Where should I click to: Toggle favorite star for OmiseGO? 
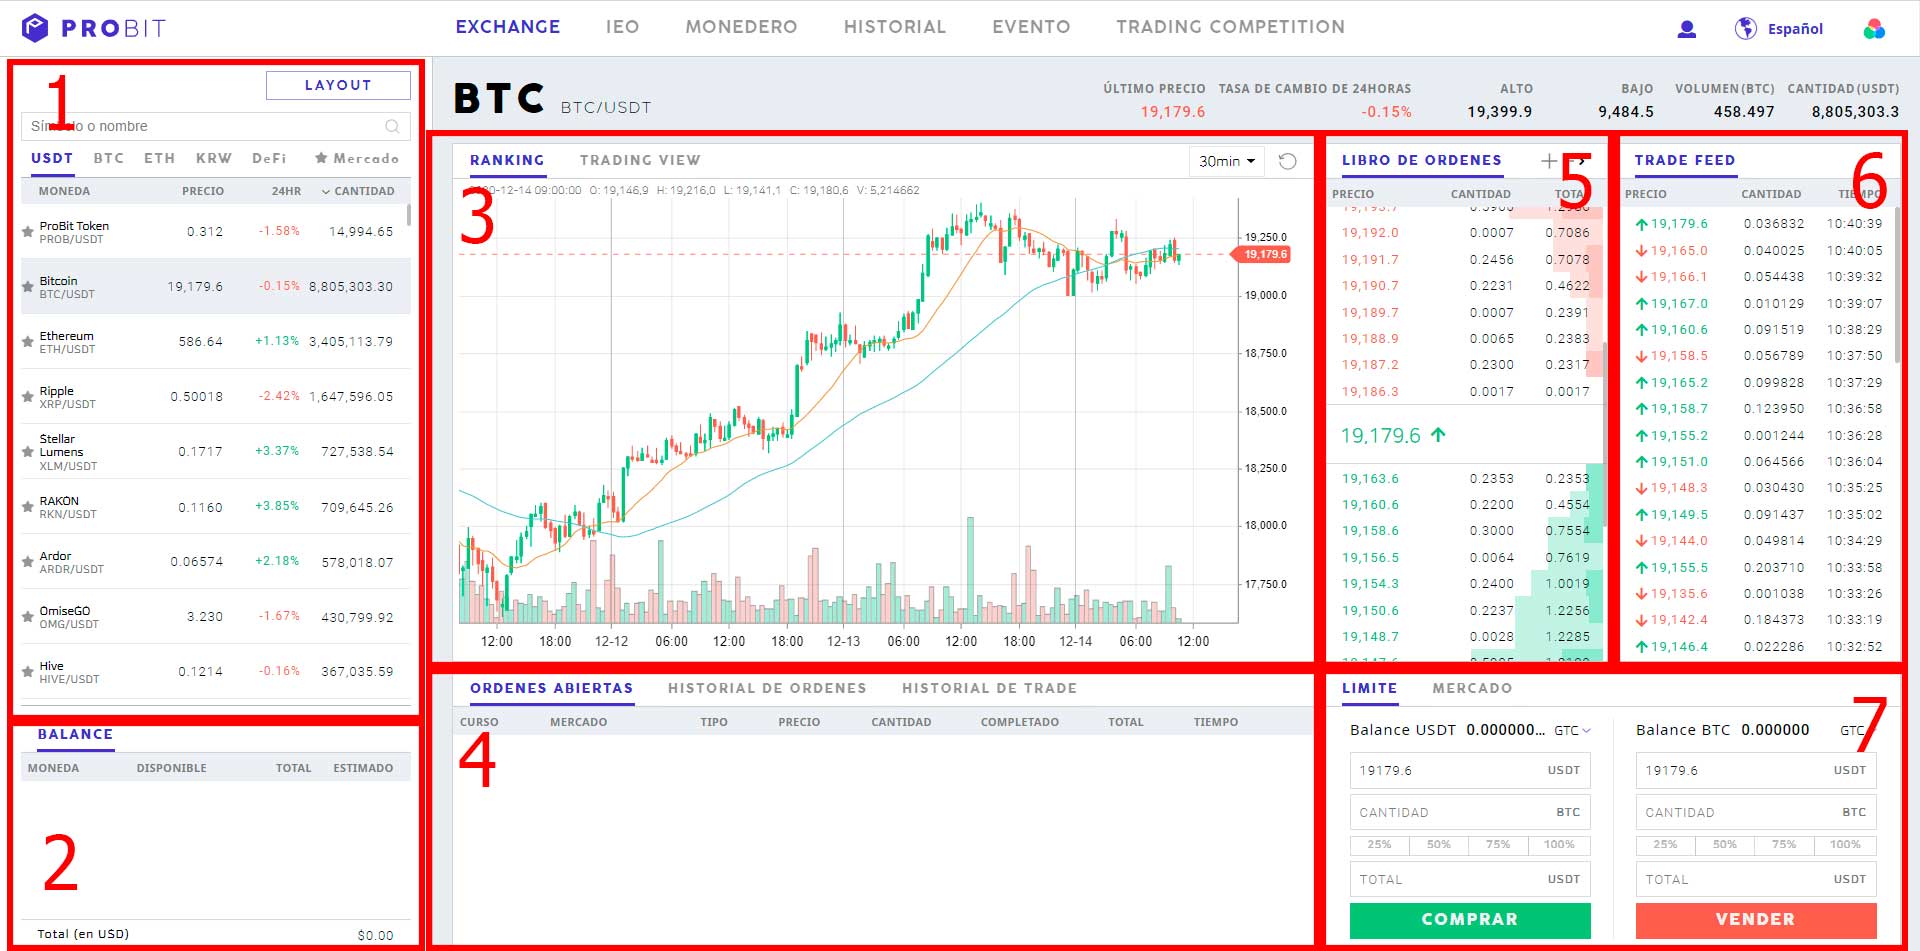point(28,617)
